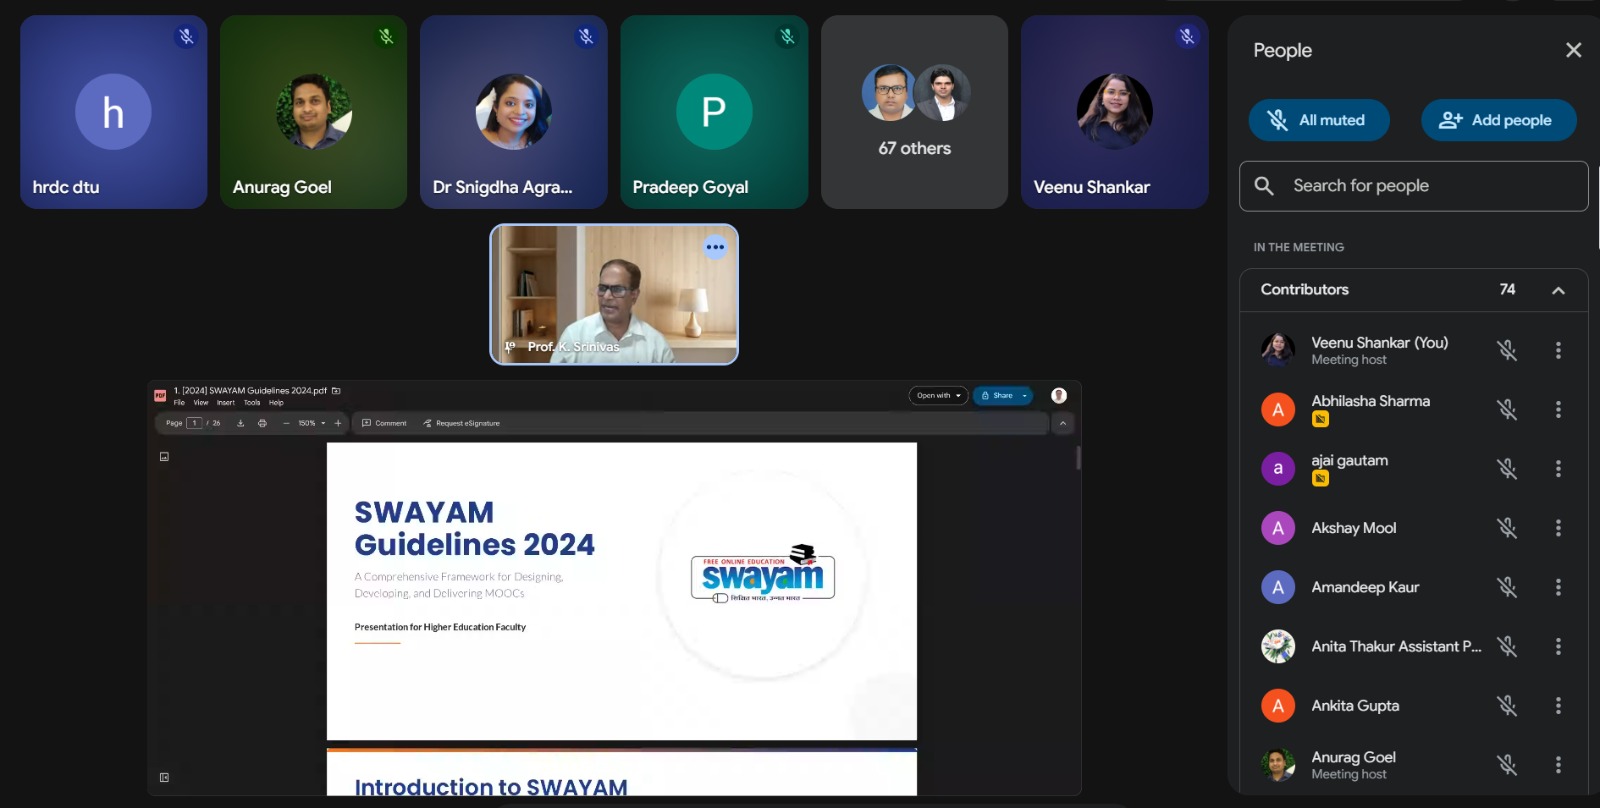Print the SWAYAM Guidelines PDF
The height and width of the screenshot is (808, 1600).
[262, 423]
